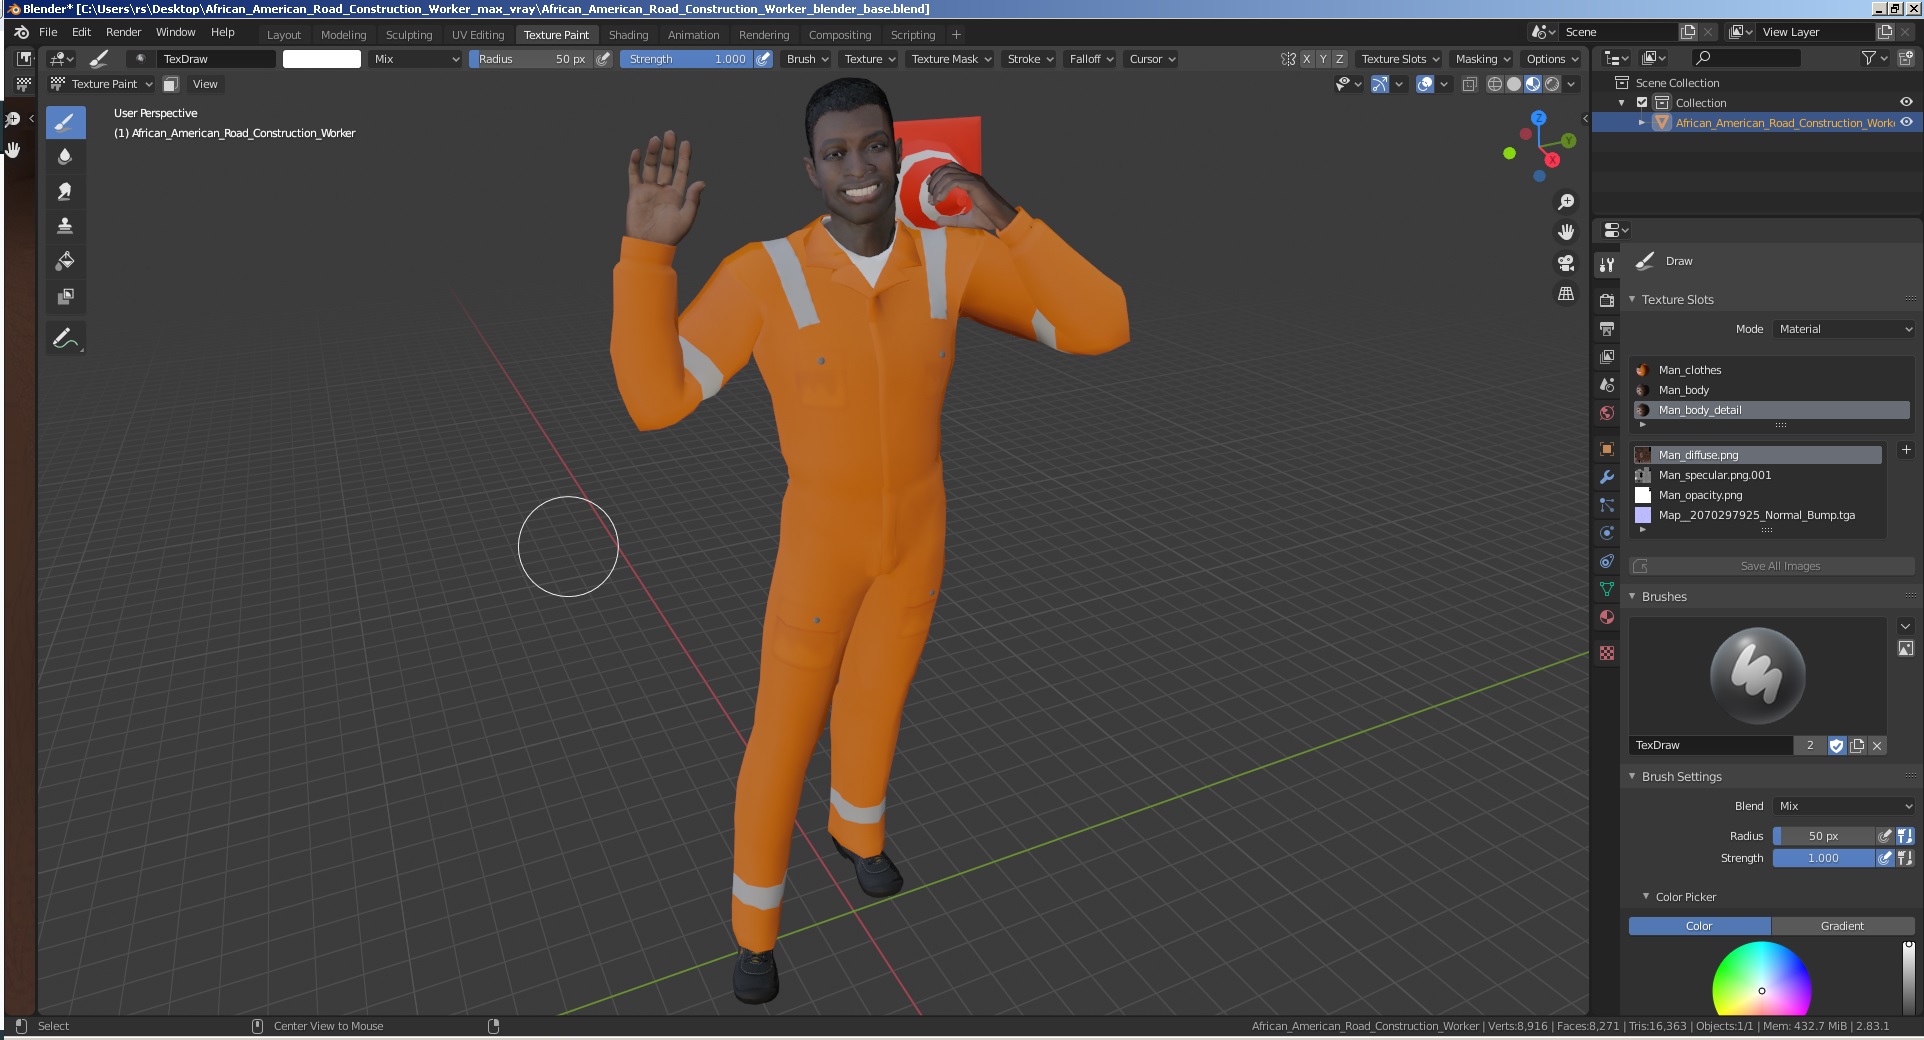Open the Brush dropdown in header
This screenshot has height=1040, width=1924.
coord(807,59)
